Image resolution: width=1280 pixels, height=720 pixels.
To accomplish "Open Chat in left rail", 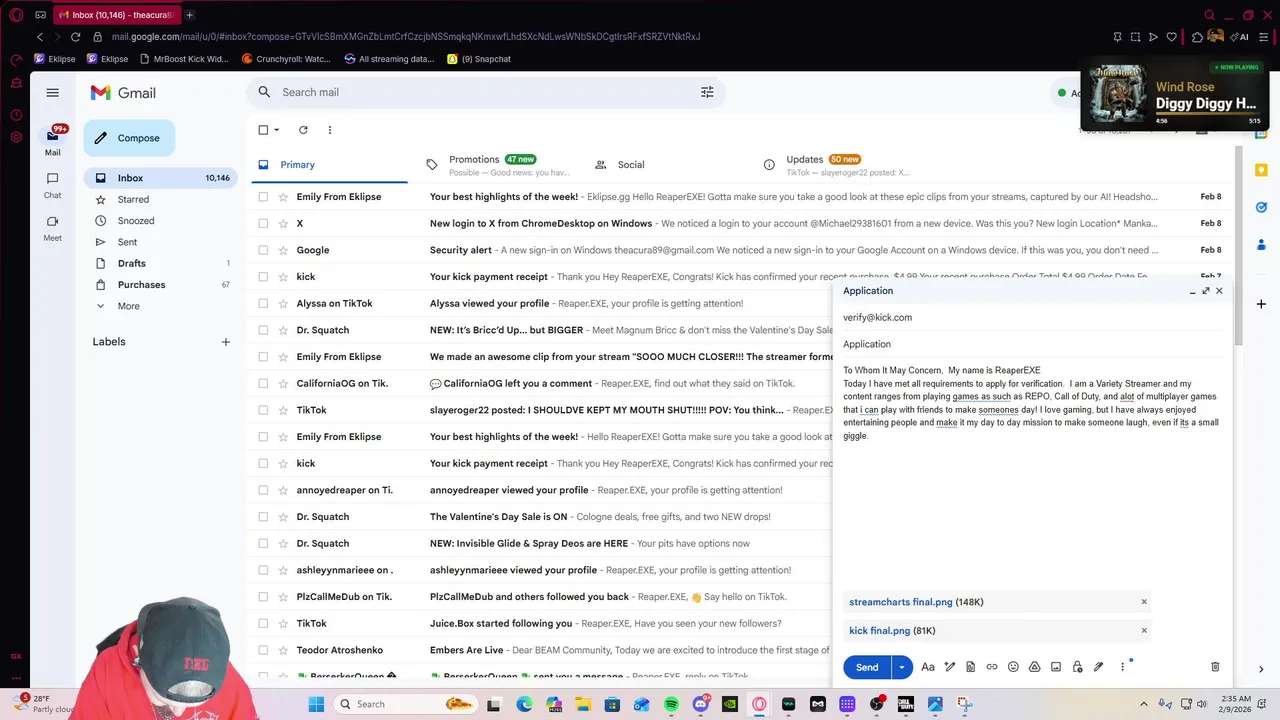I will [52, 185].
